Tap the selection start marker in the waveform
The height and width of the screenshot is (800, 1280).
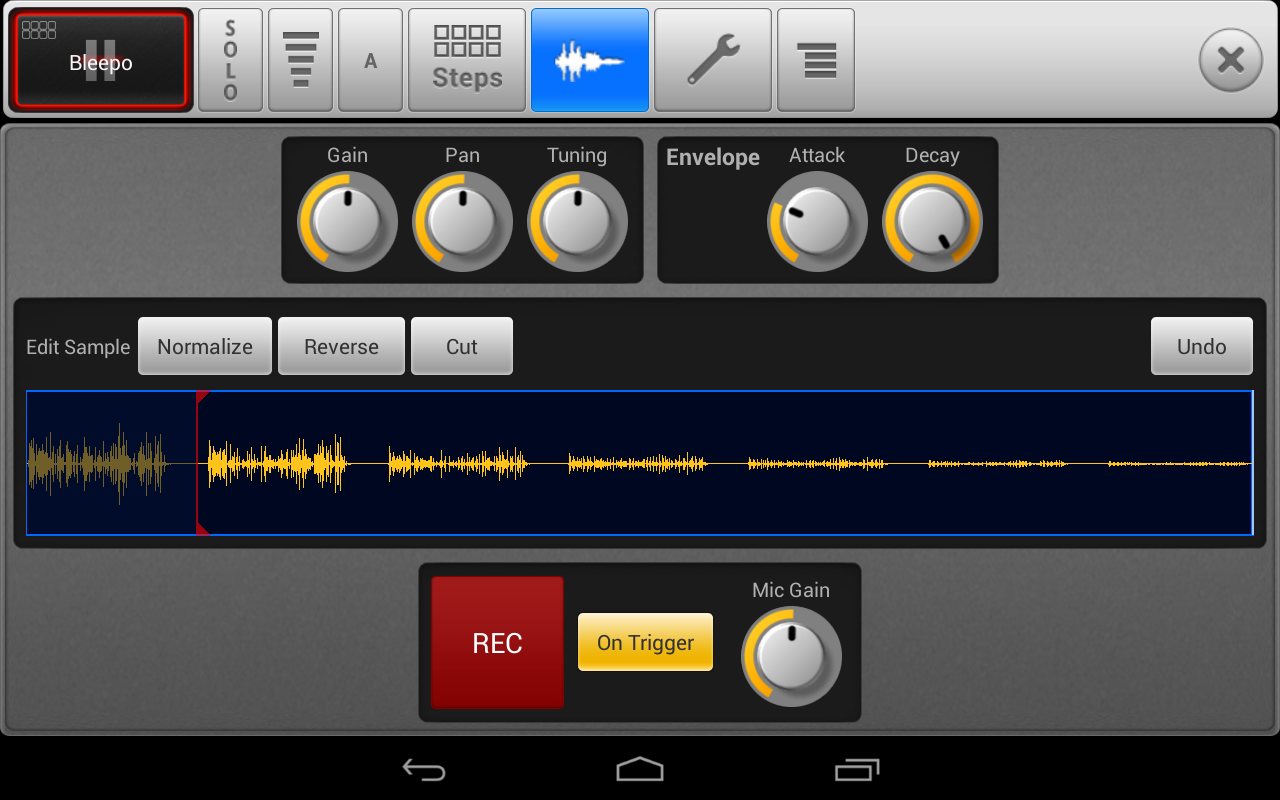pos(201,463)
